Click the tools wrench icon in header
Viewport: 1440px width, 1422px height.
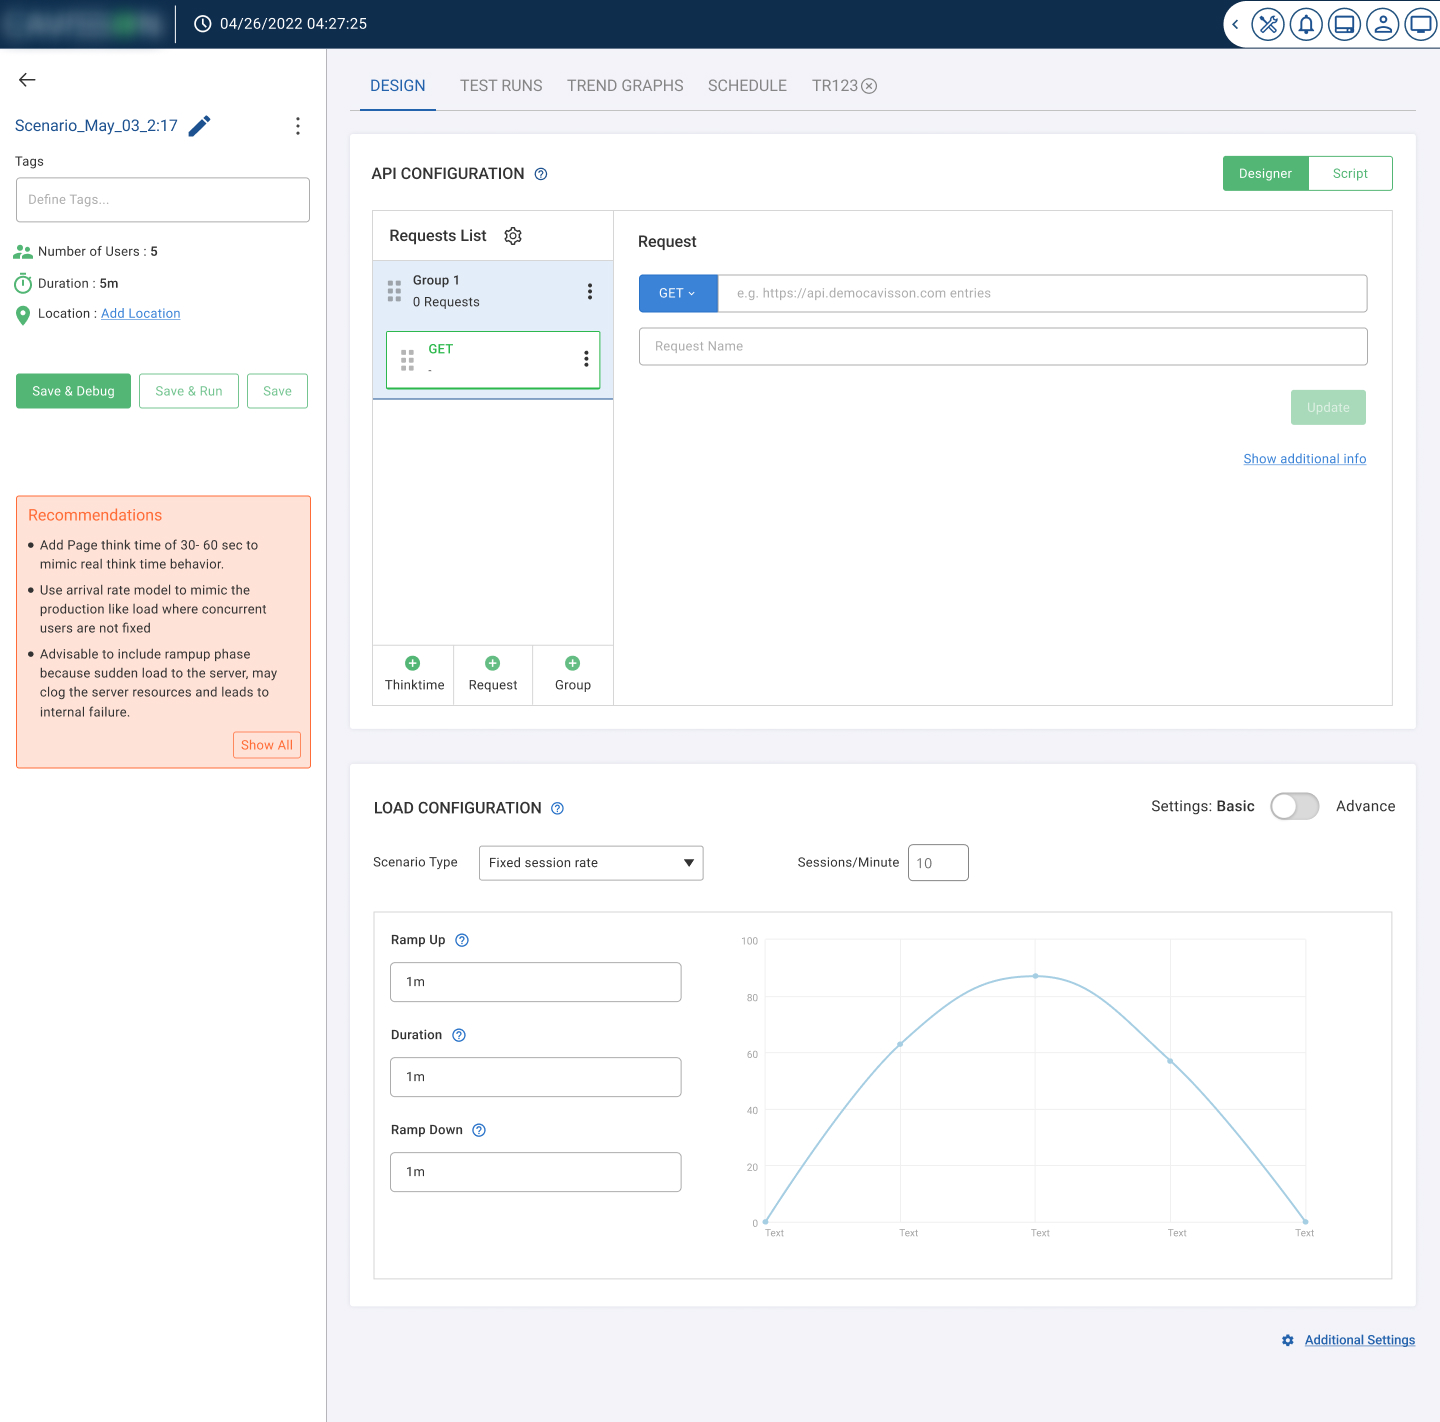(1268, 24)
